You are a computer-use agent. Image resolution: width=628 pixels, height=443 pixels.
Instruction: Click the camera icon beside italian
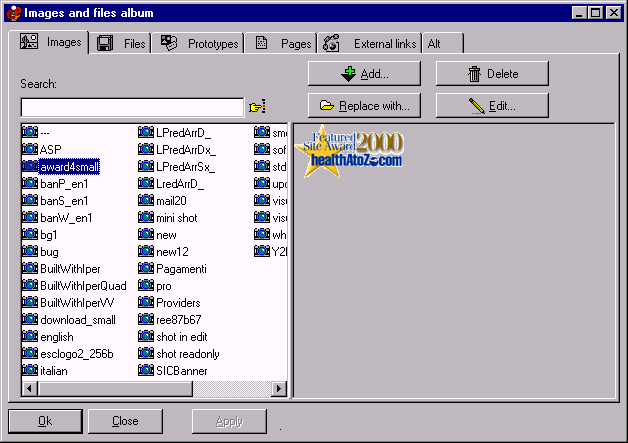coord(30,370)
